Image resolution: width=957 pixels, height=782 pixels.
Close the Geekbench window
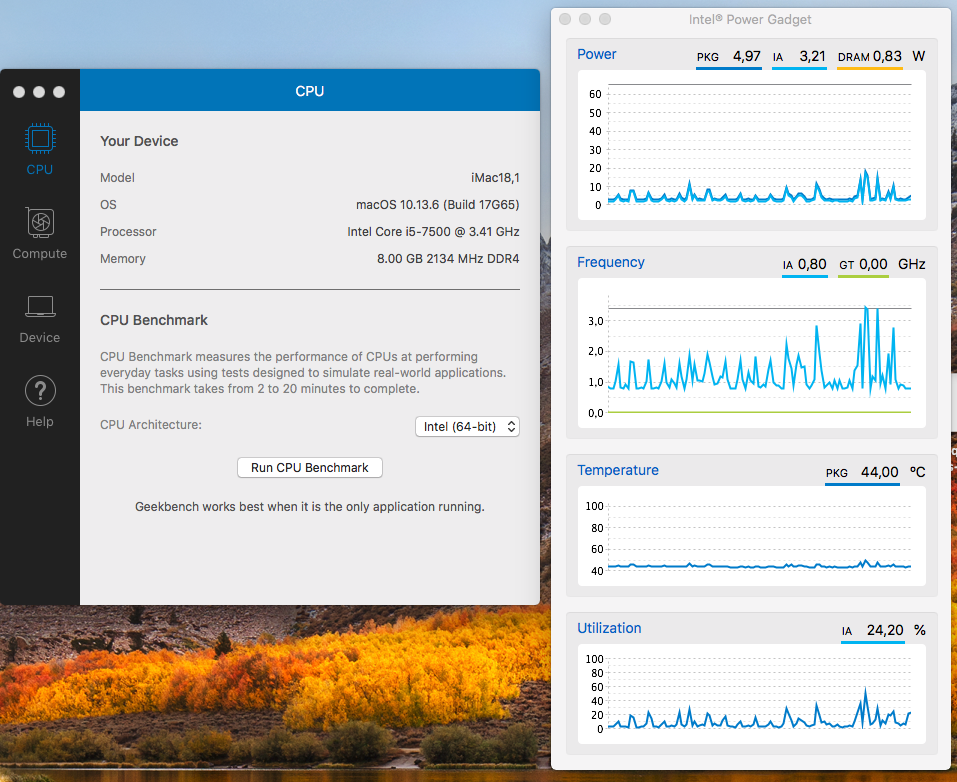[19, 92]
